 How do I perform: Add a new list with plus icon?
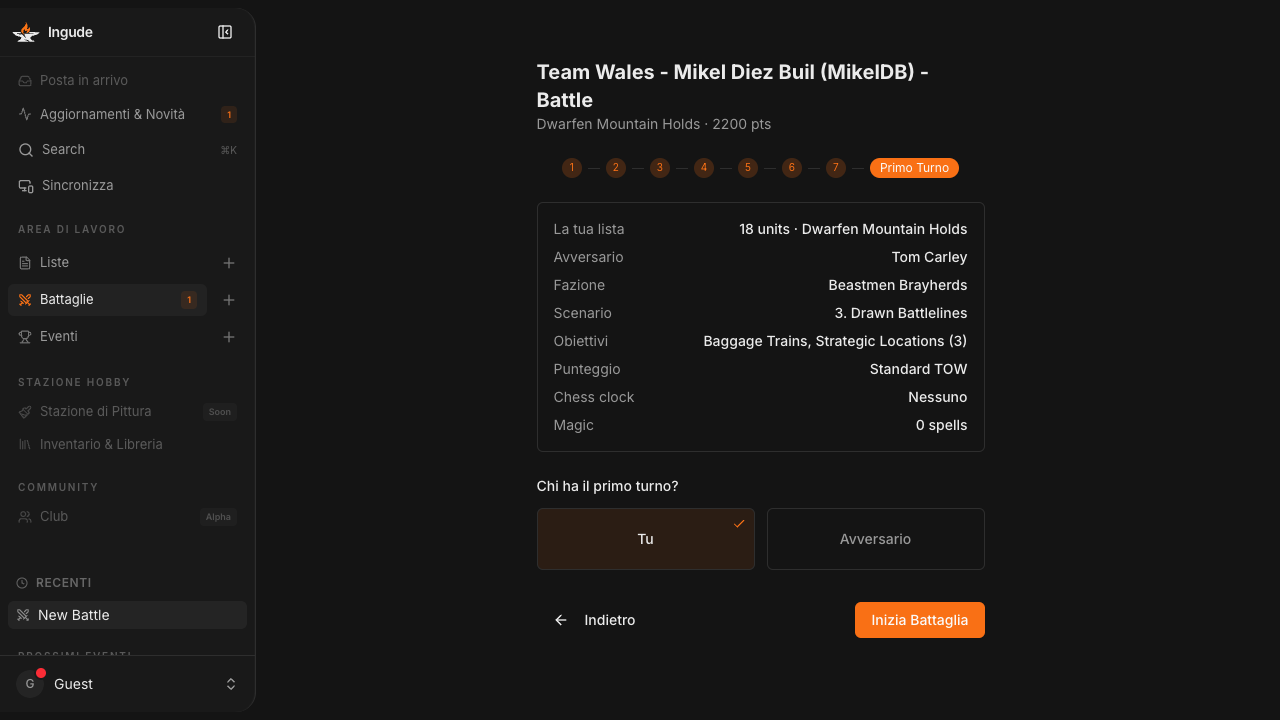[x=229, y=263]
